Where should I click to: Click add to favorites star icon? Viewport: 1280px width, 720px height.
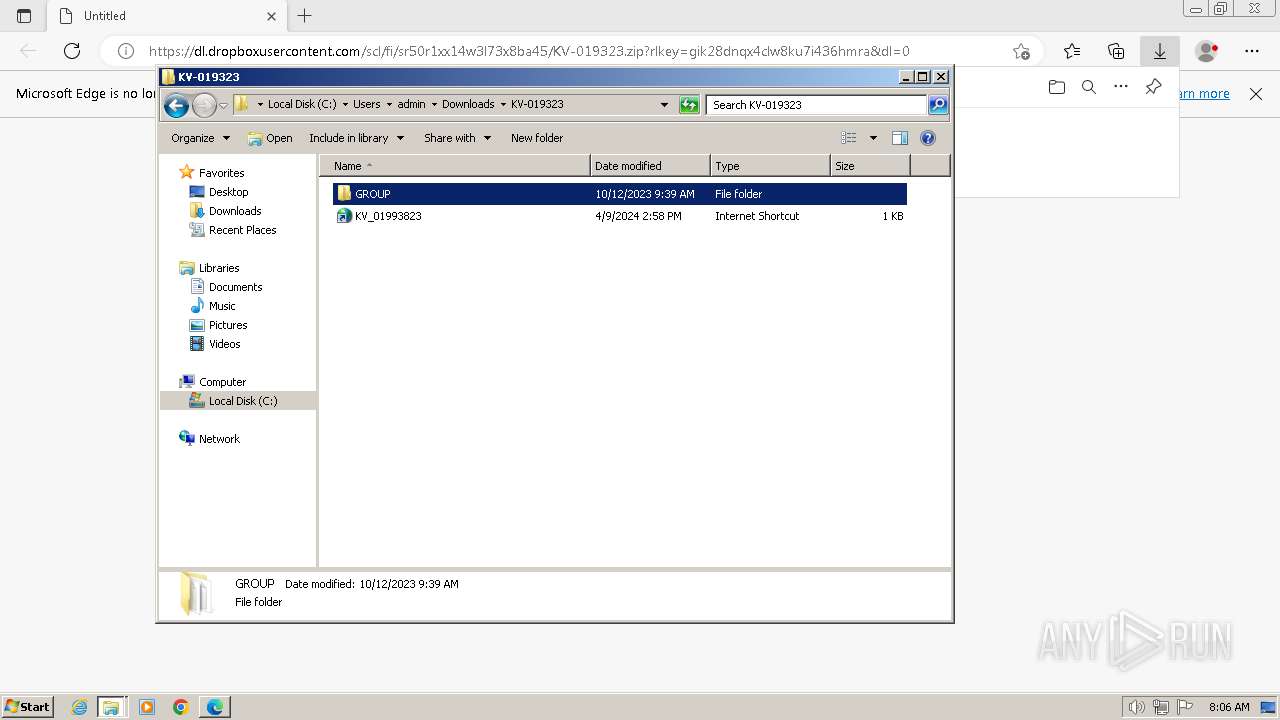pyautogui.click(x=1020, y=51)
